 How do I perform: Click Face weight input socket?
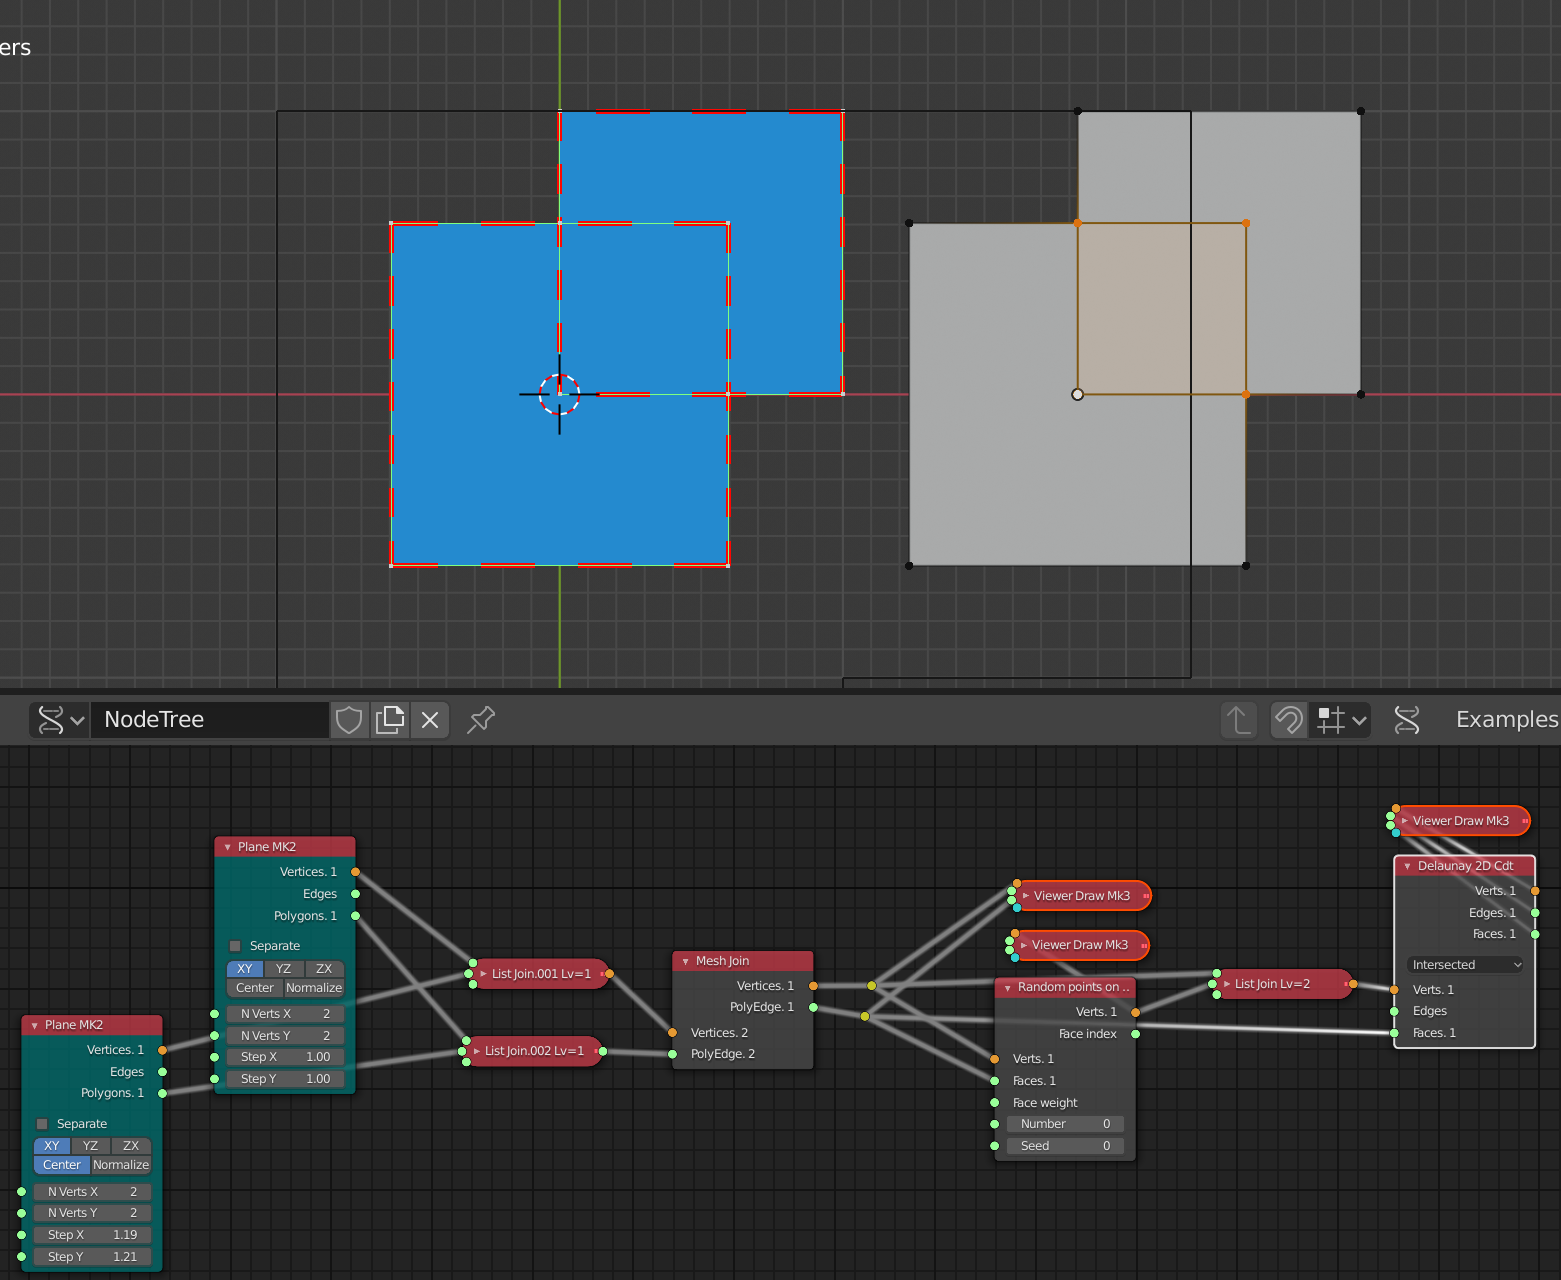coord(994,1103)
